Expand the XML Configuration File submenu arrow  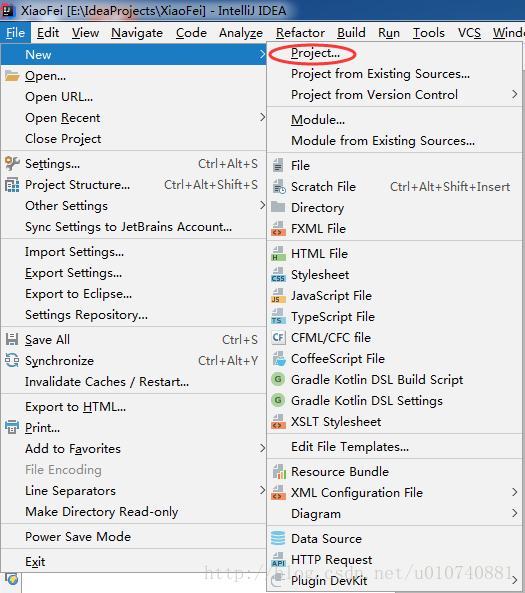click(514, 492)
